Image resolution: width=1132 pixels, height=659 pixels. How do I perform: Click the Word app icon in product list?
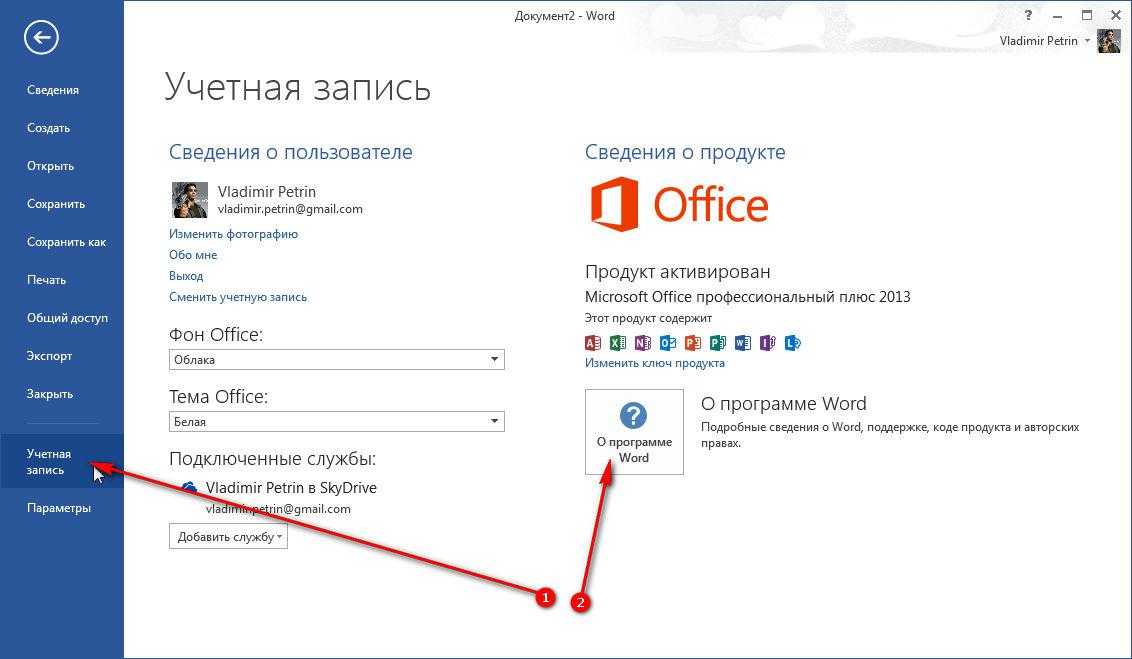pos(743,343)
